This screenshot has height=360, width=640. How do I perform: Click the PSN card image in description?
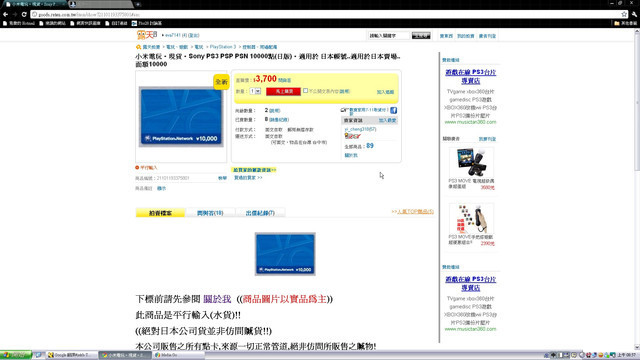coord(285,253)
